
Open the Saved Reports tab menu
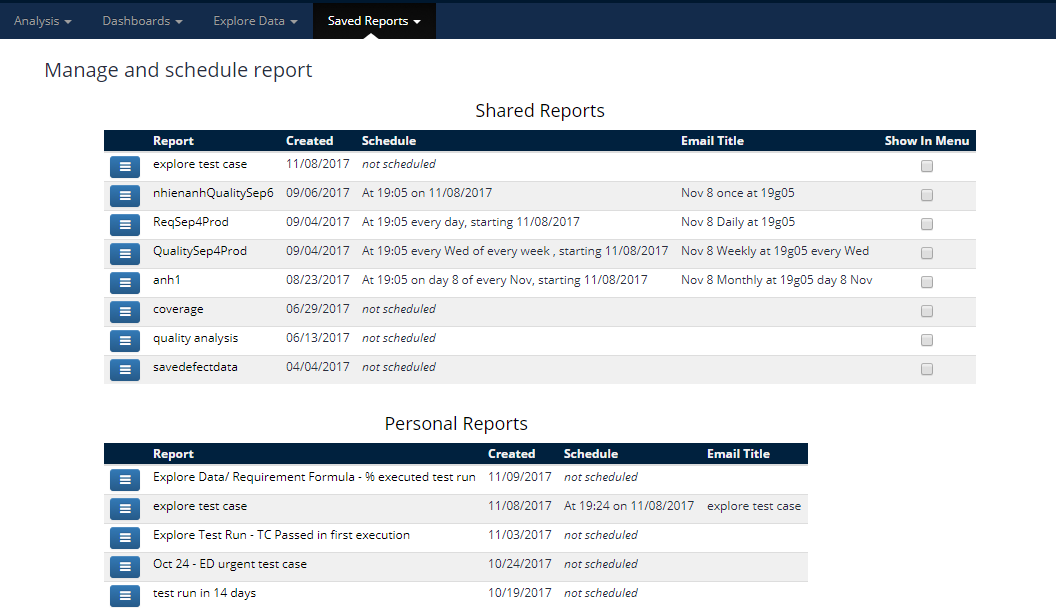click(374, 21)
